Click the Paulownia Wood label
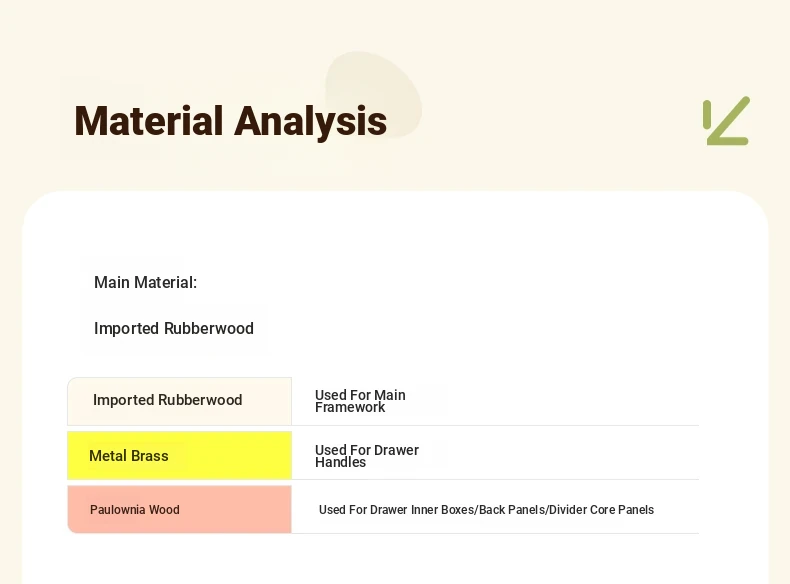790x584 pixels. 135,510
